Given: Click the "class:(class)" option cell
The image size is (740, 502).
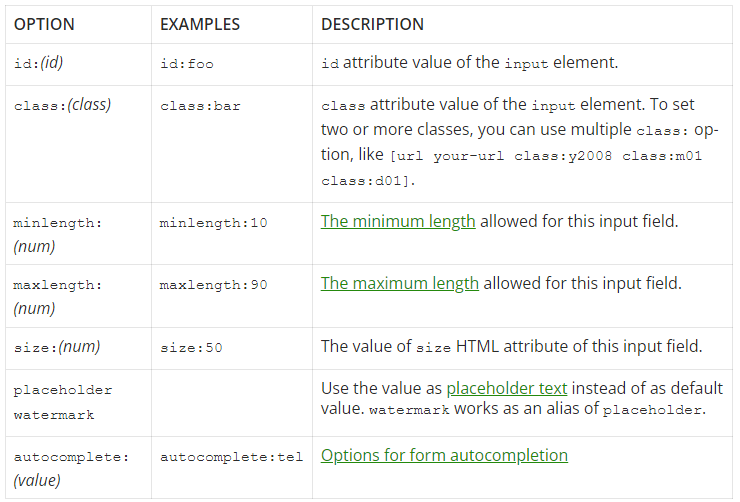Looking at the screenshot, I should click(62, 105).
